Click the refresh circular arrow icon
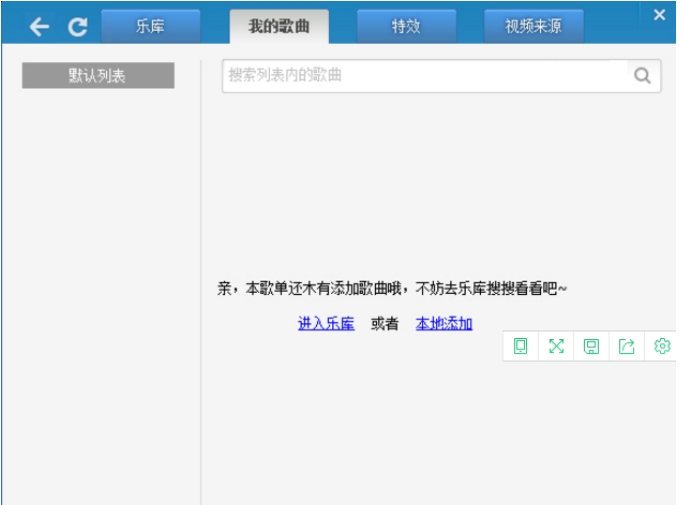 (78, 27)
